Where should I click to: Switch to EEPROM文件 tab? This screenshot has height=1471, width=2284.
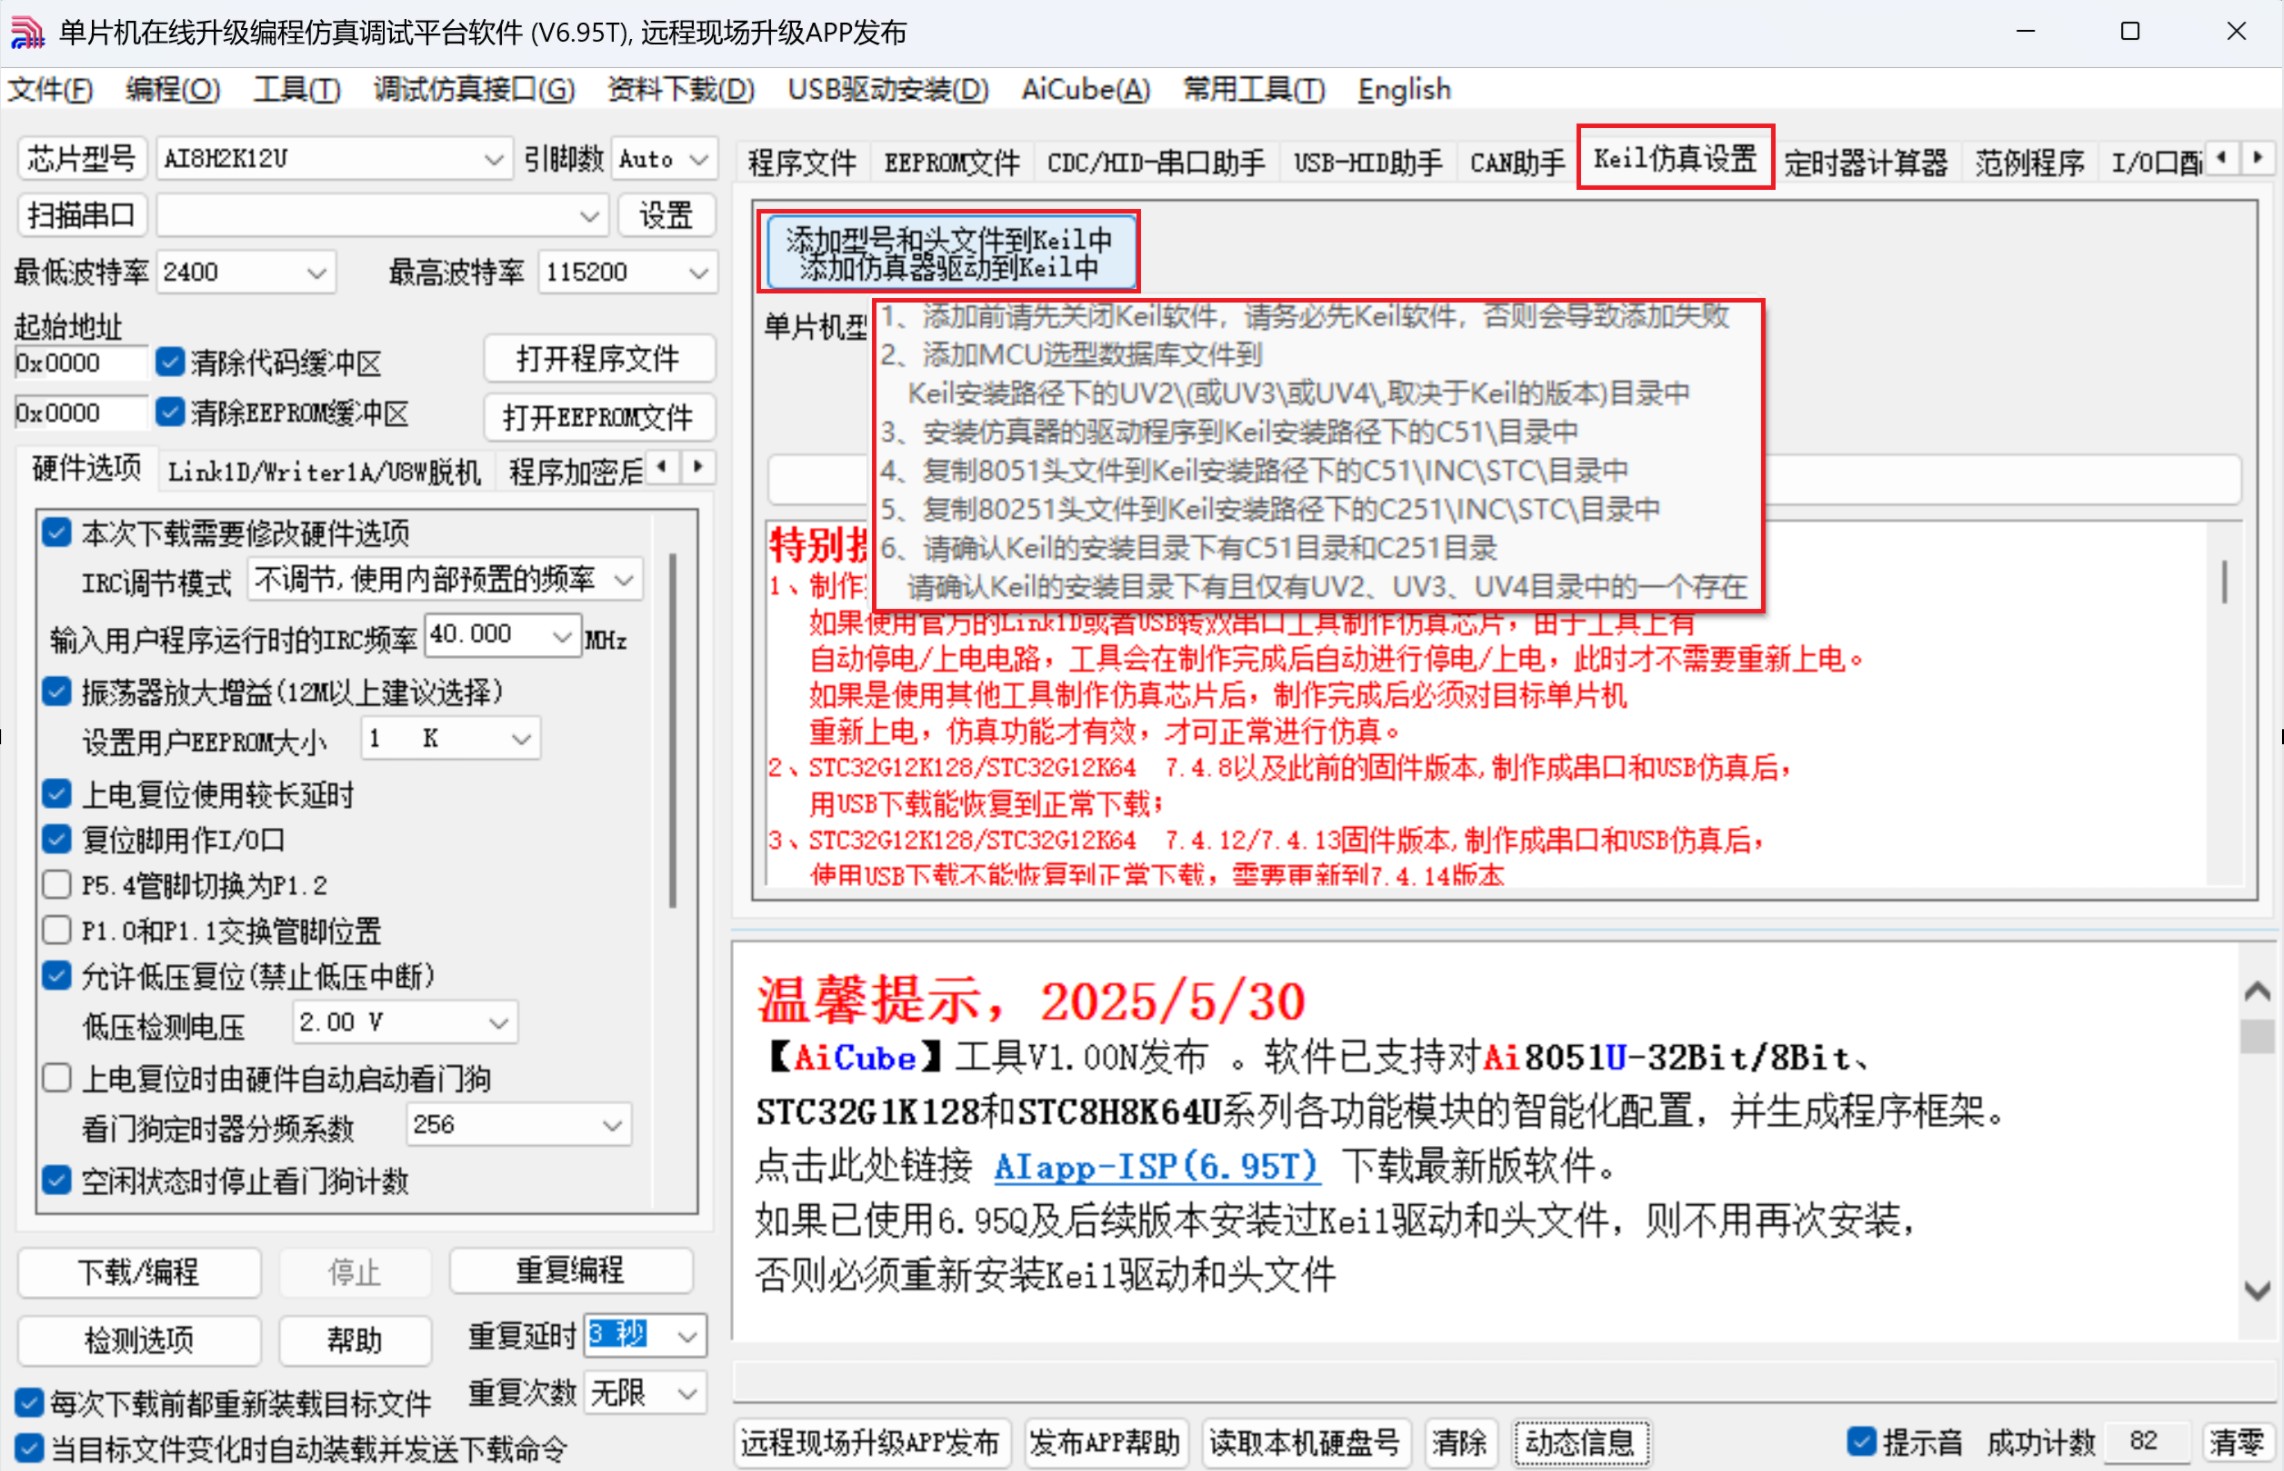(951, 162)
